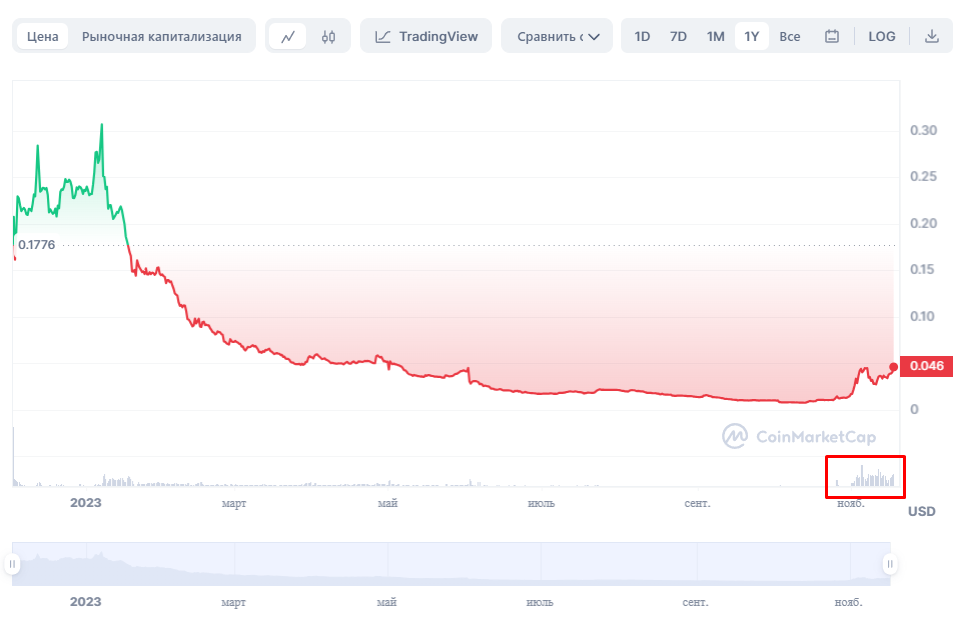The width and height of the screenshot is (956, 617).
Task: Expand the Сравнить с dropdown
Action: coord(557,37)
